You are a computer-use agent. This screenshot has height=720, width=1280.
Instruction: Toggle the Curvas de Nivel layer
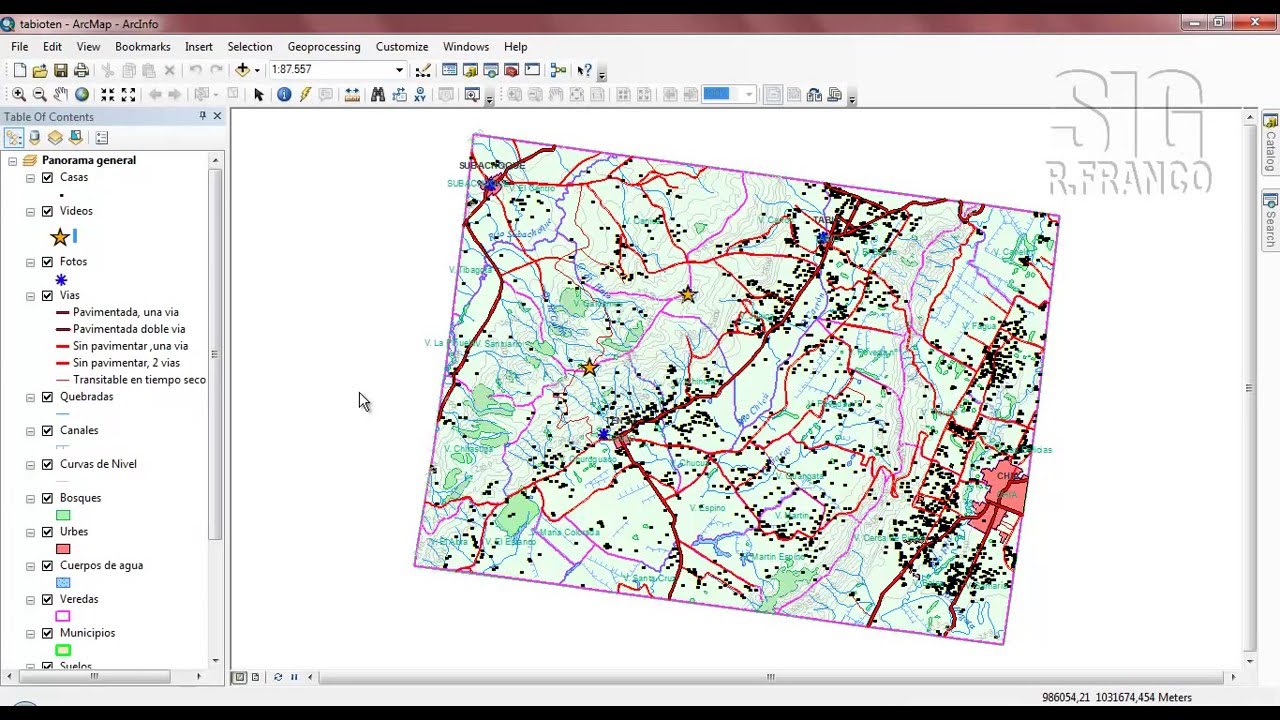(47, 464)
